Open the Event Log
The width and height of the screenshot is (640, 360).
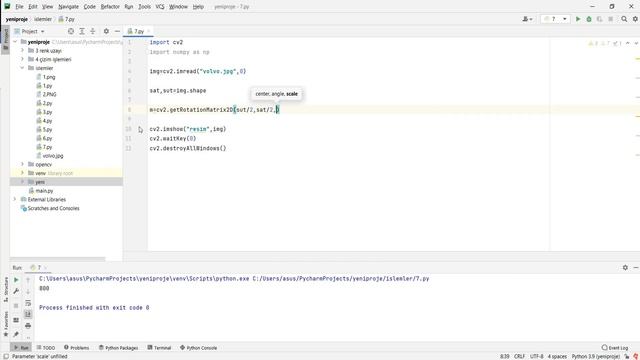615,348
